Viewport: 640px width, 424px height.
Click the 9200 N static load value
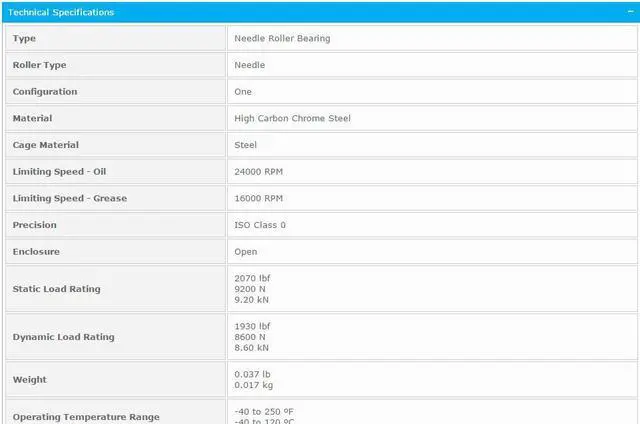(x=250, y=289)
